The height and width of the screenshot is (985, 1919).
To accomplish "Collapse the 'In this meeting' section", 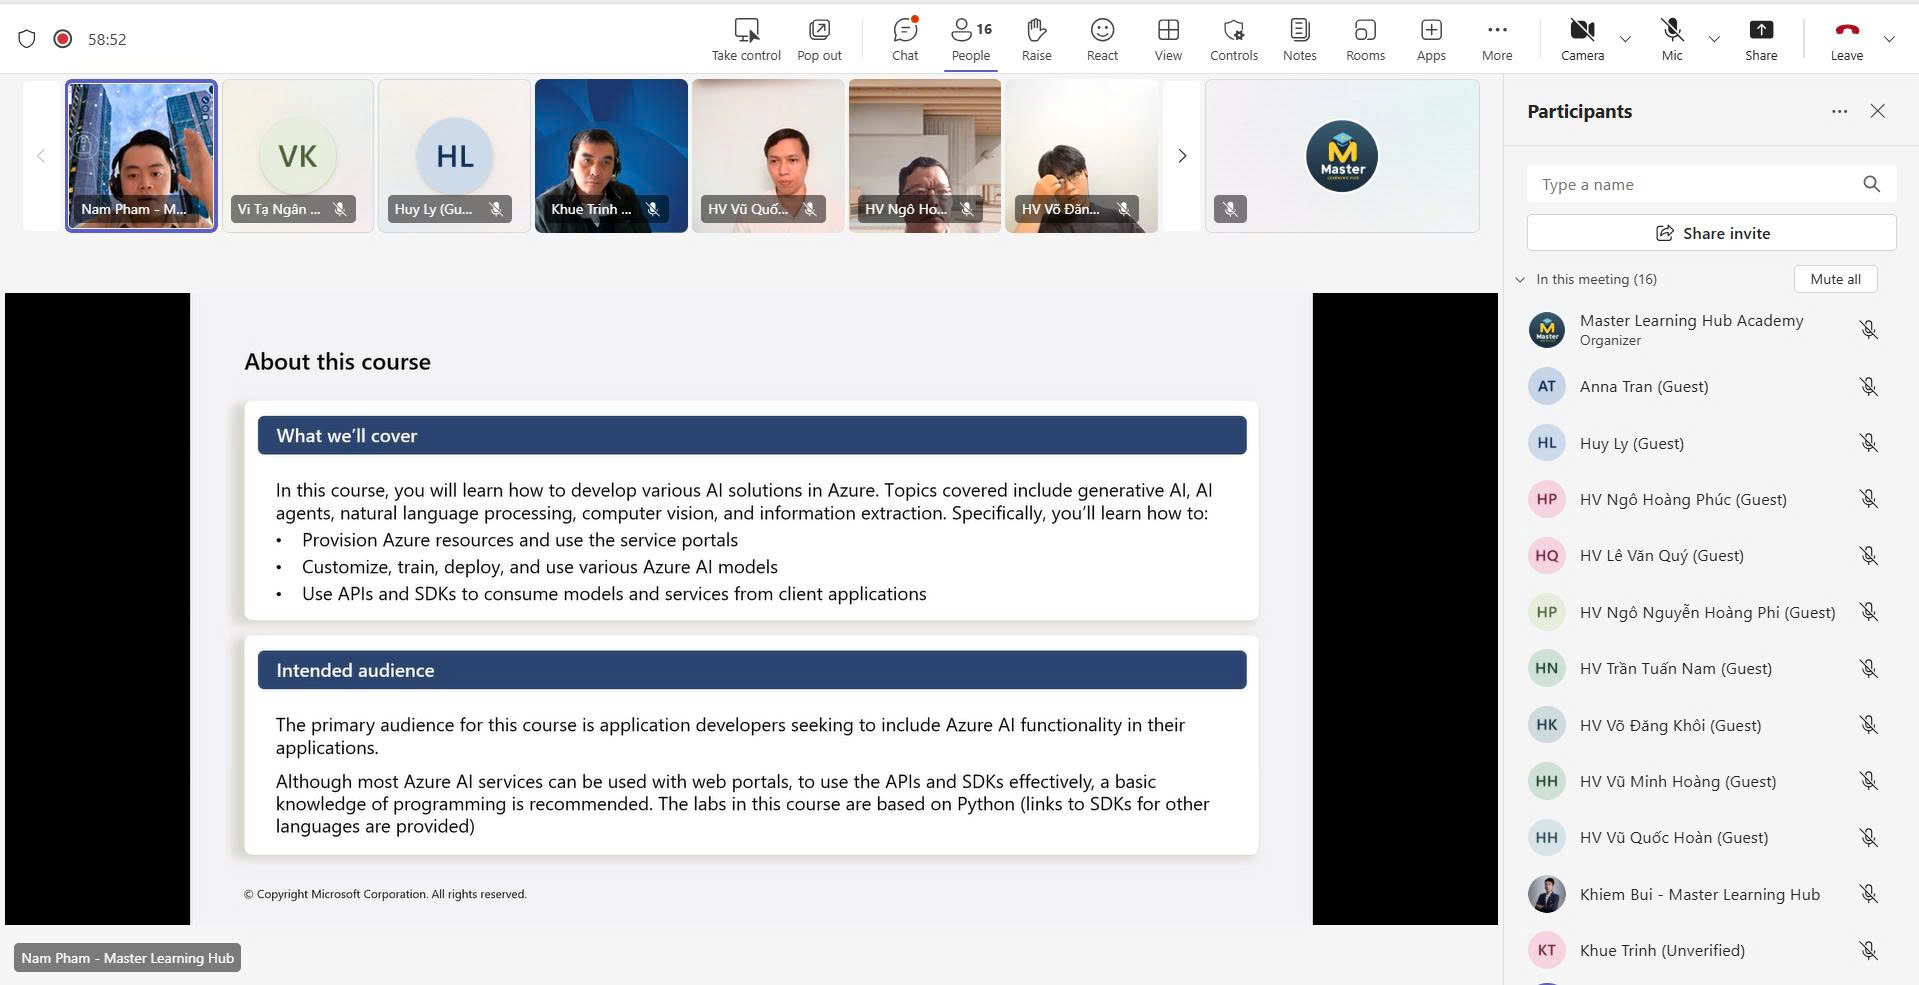I will click(x=1520, y=280).
